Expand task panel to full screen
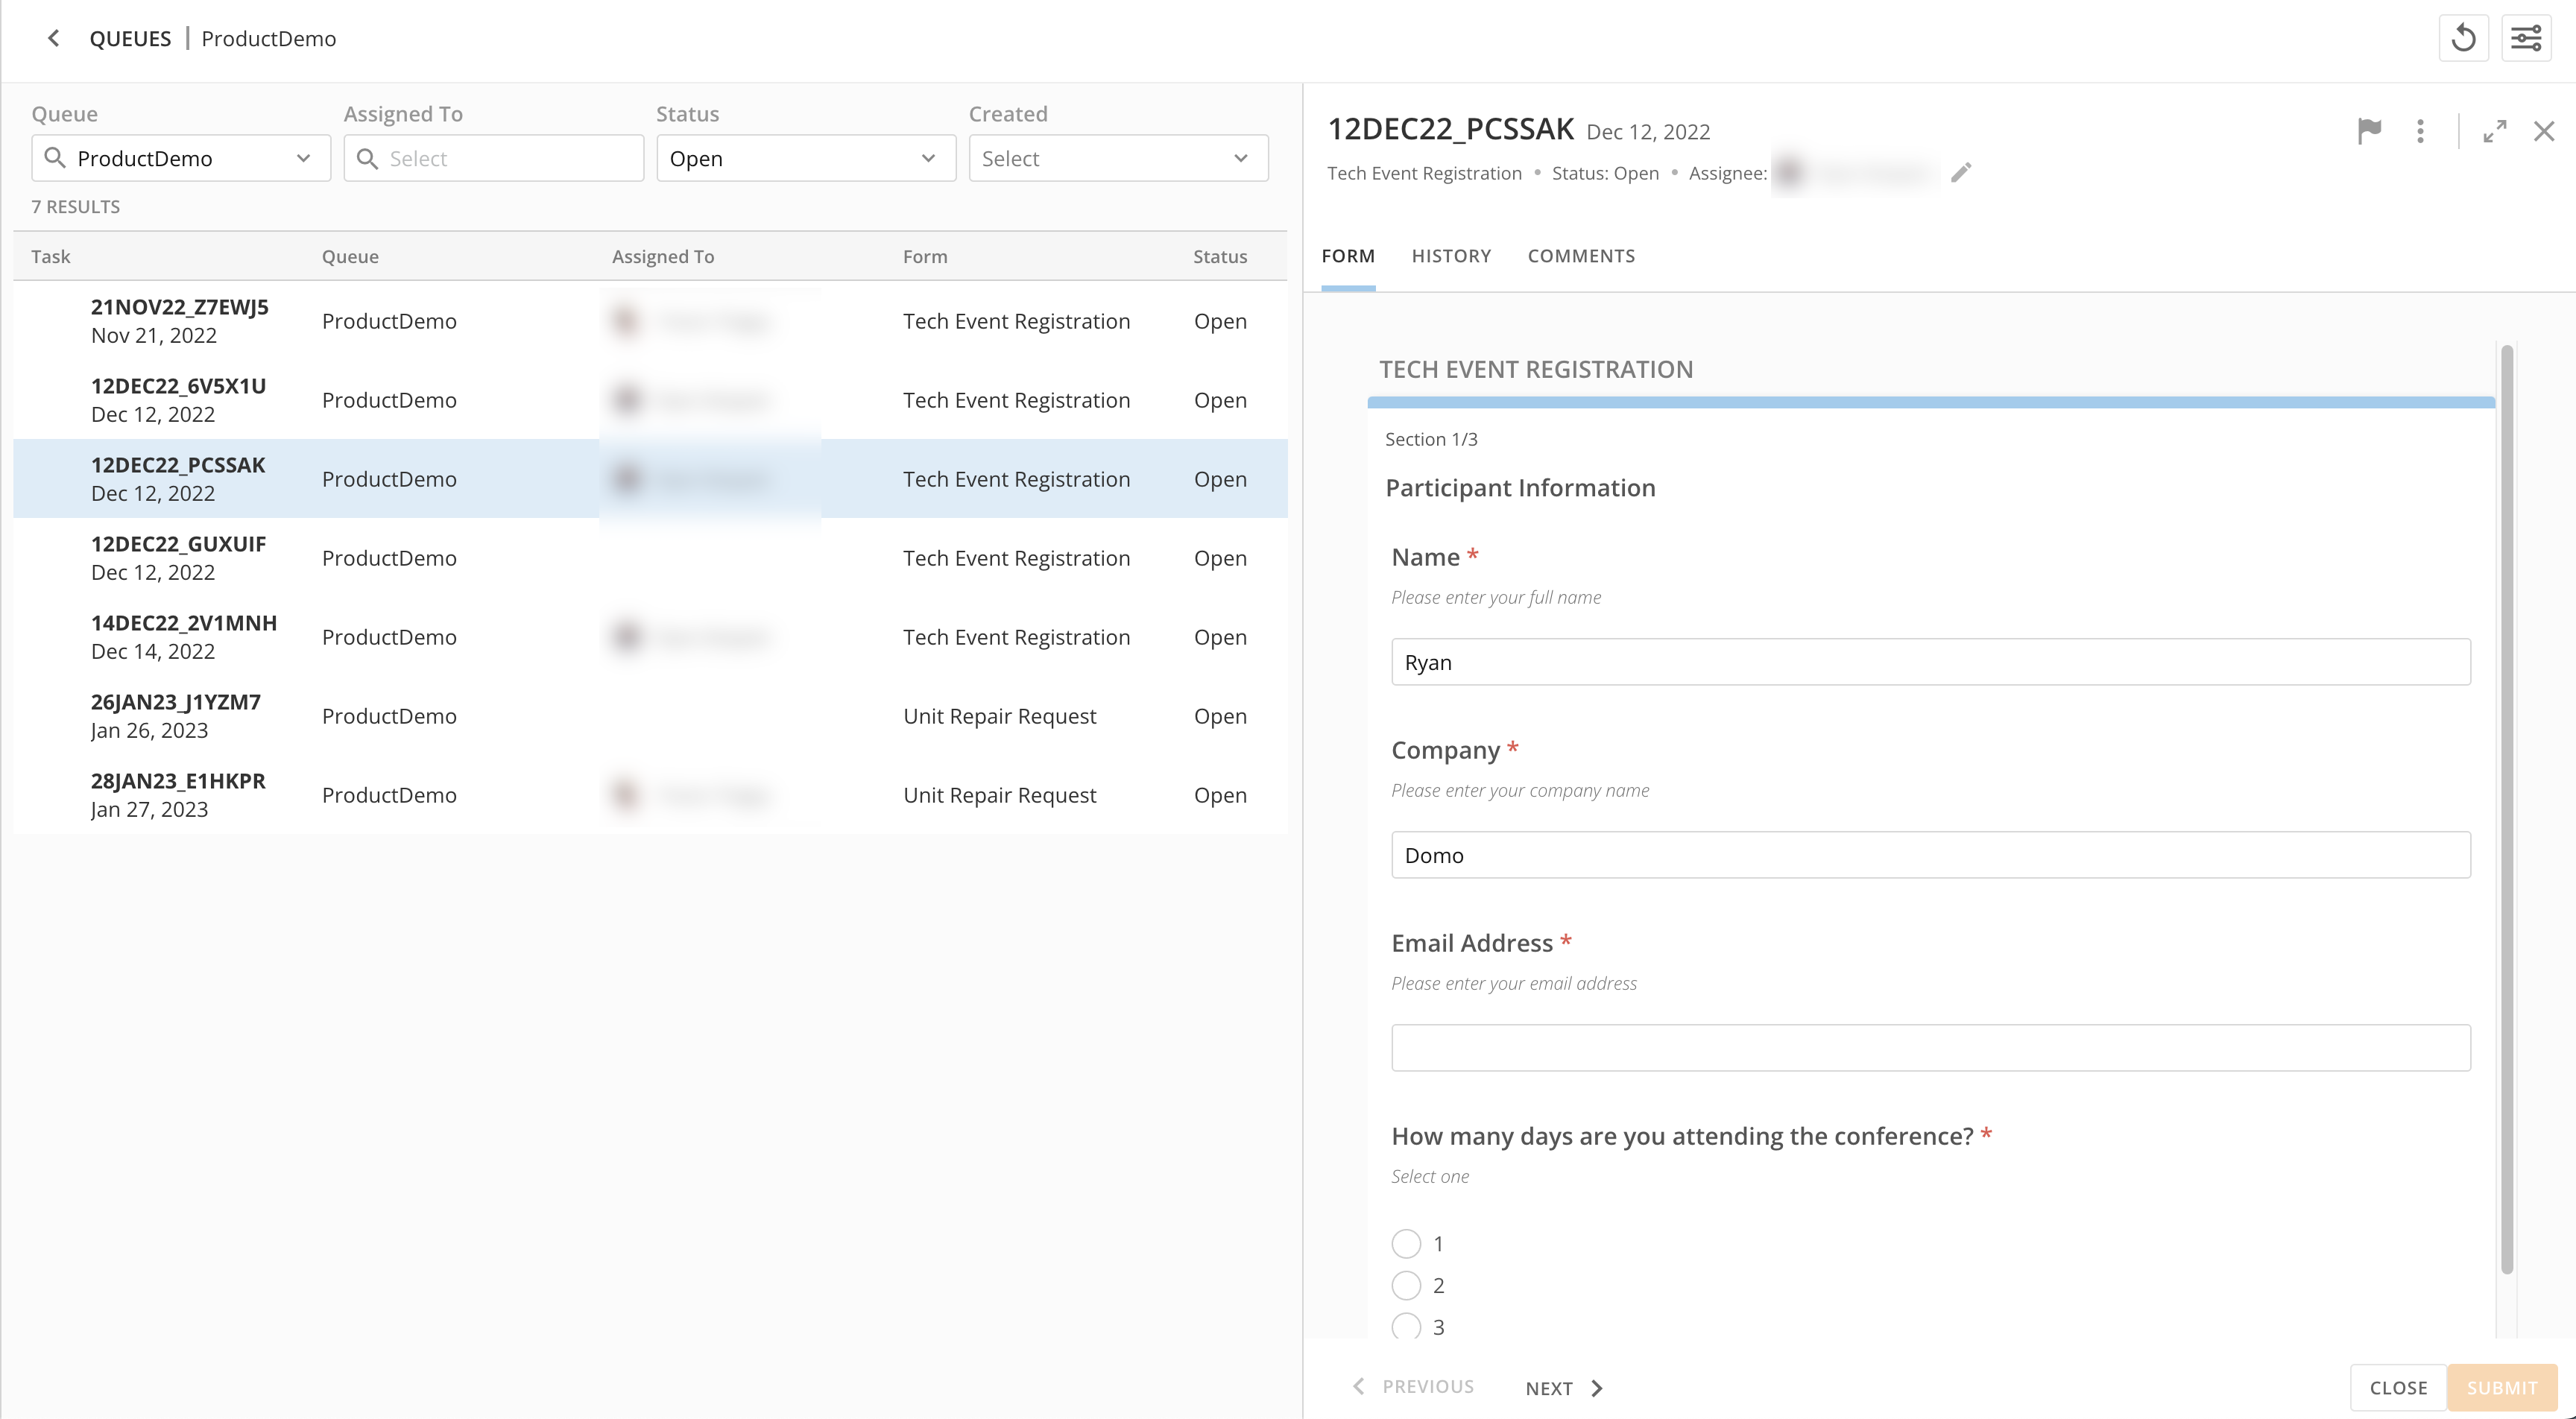The width and height of the screenshot is (2576, 1419). tap(2495, 131)
